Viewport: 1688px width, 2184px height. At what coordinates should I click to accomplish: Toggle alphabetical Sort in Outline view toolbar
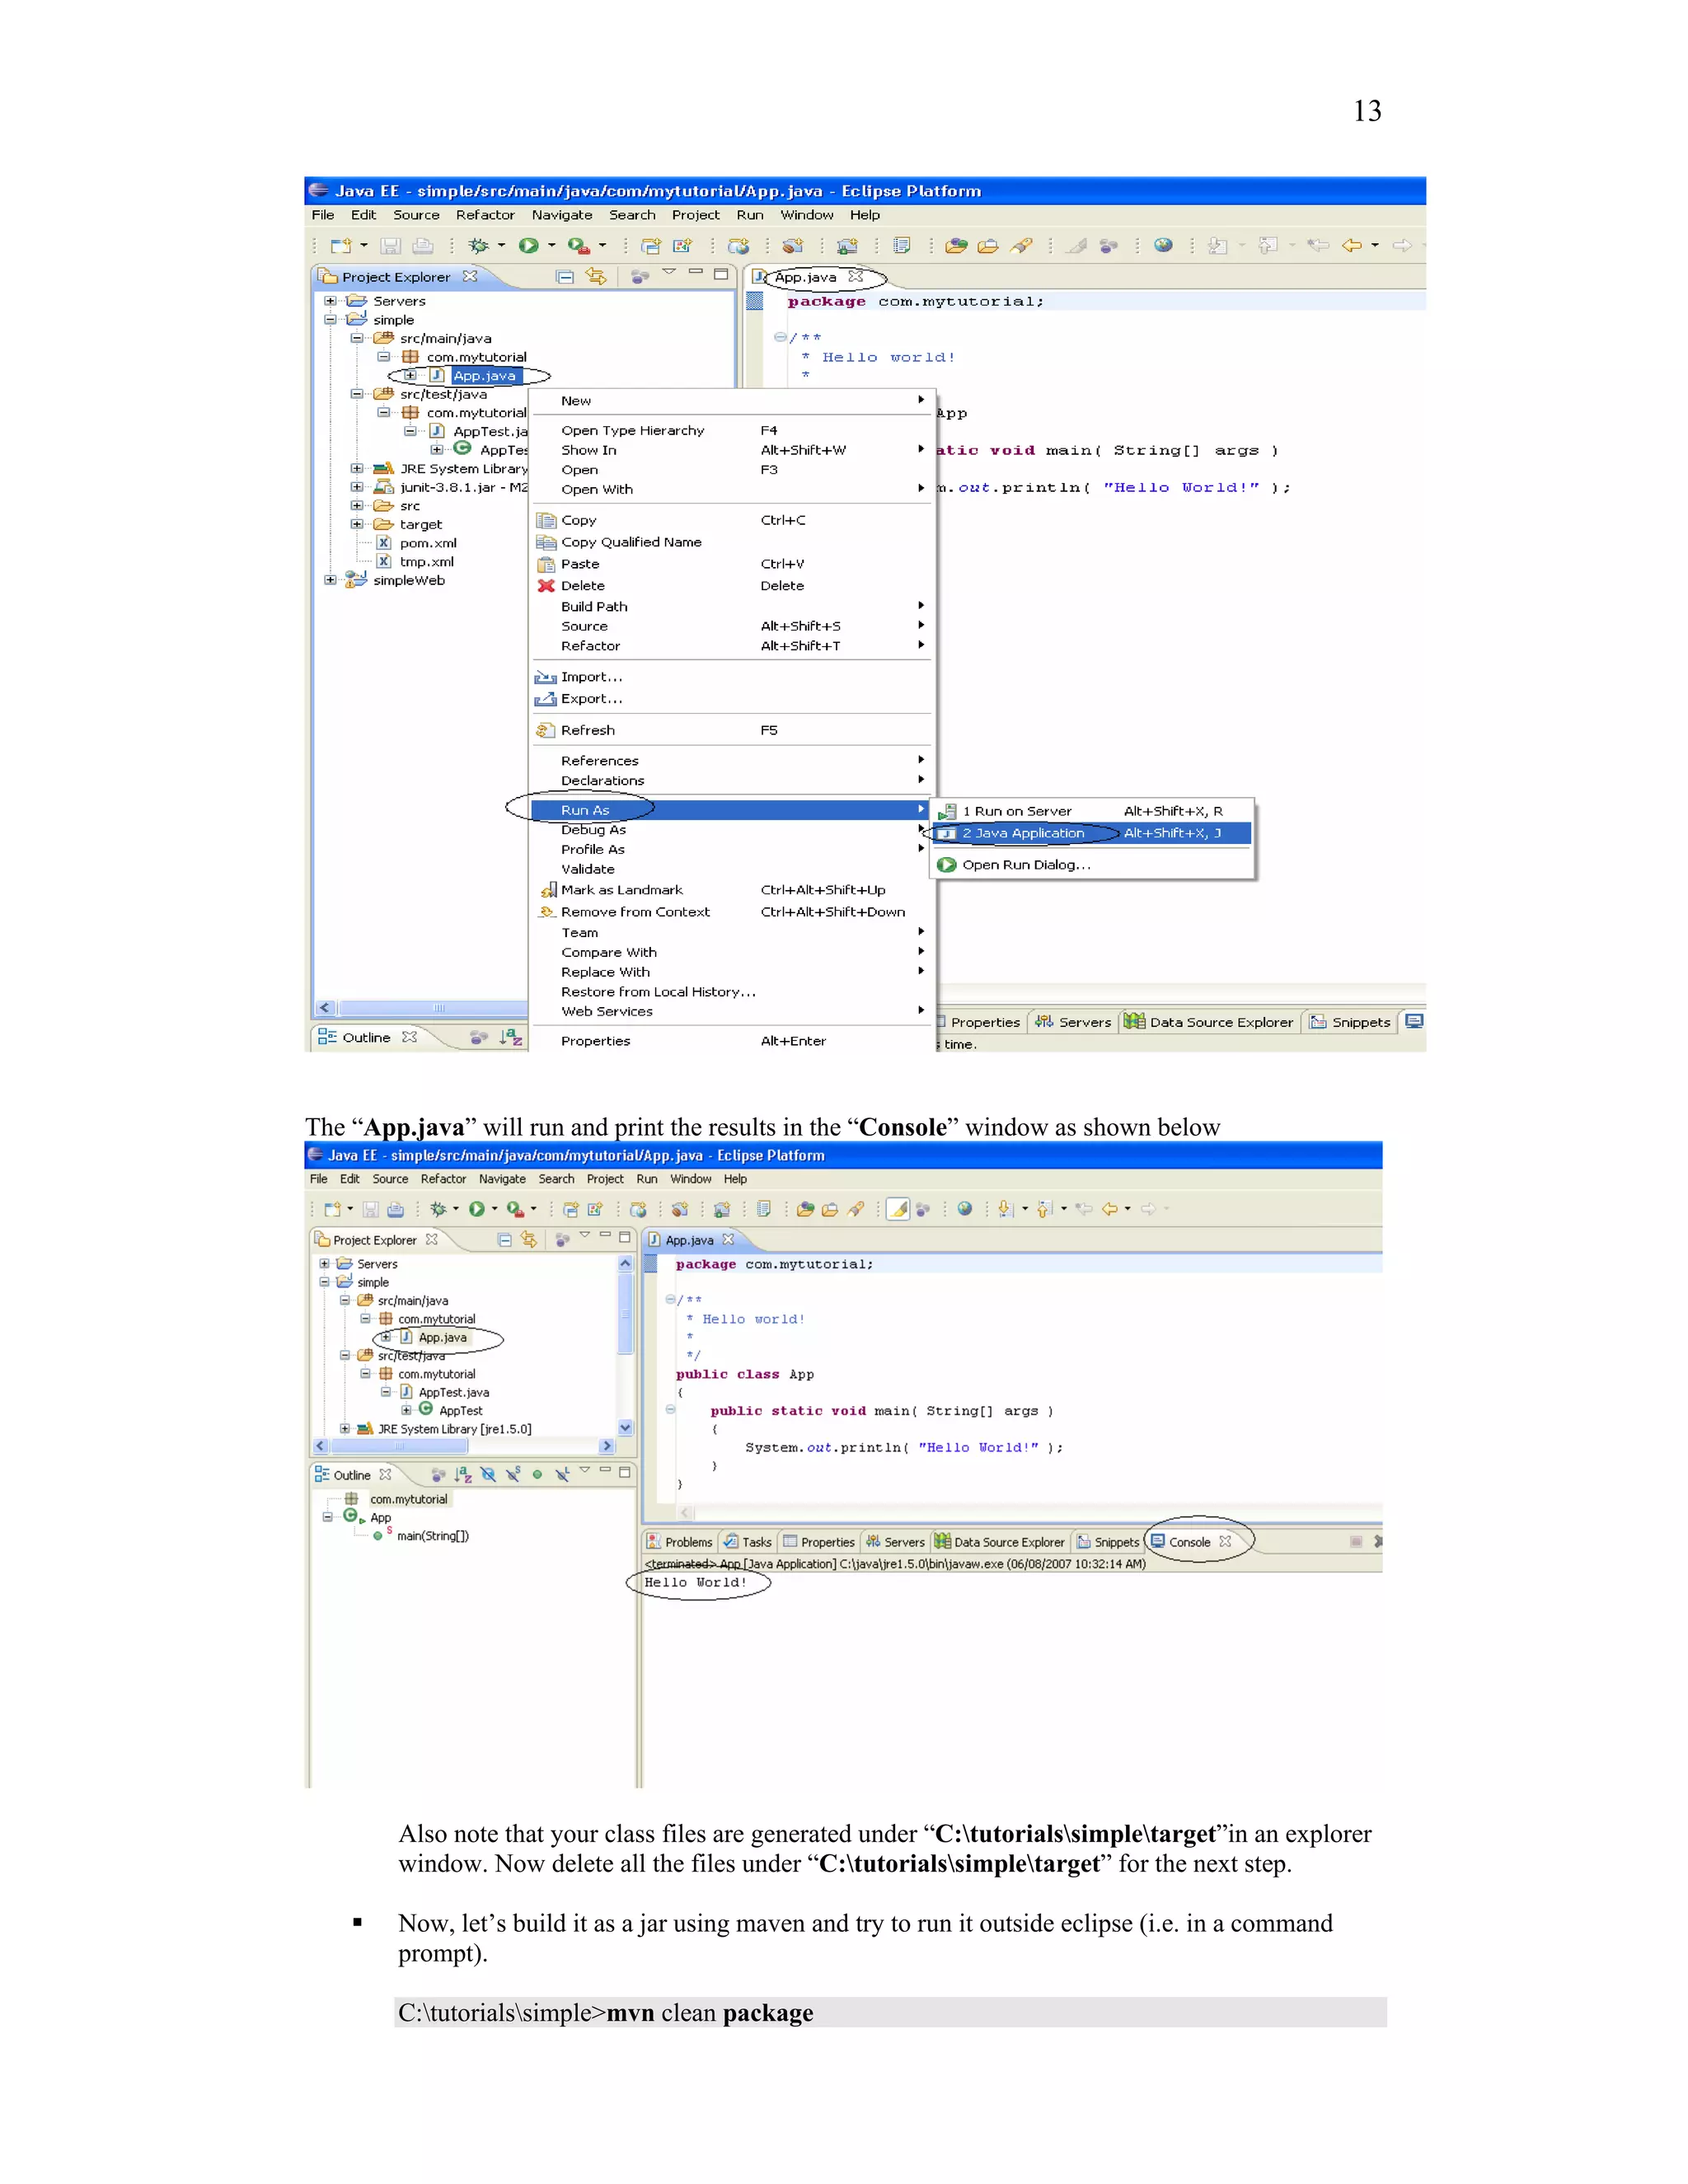[x=463, y=1475]
